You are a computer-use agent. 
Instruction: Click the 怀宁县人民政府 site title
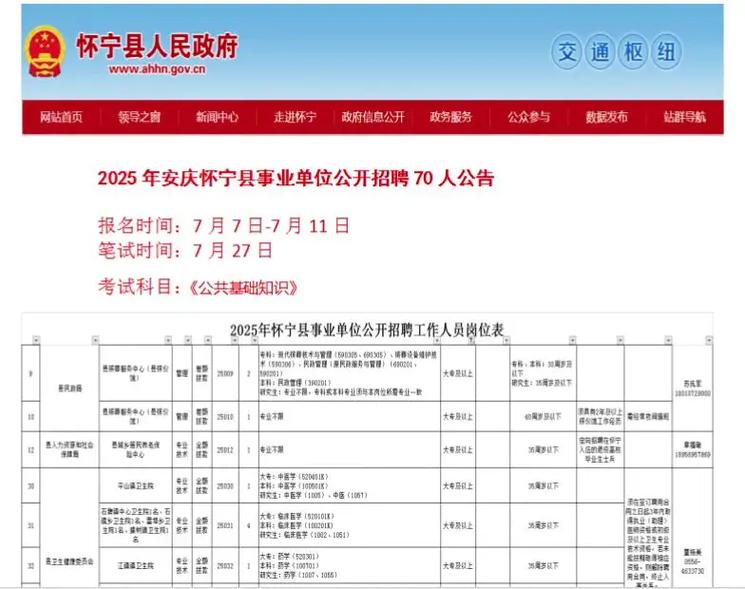(157, 46)
